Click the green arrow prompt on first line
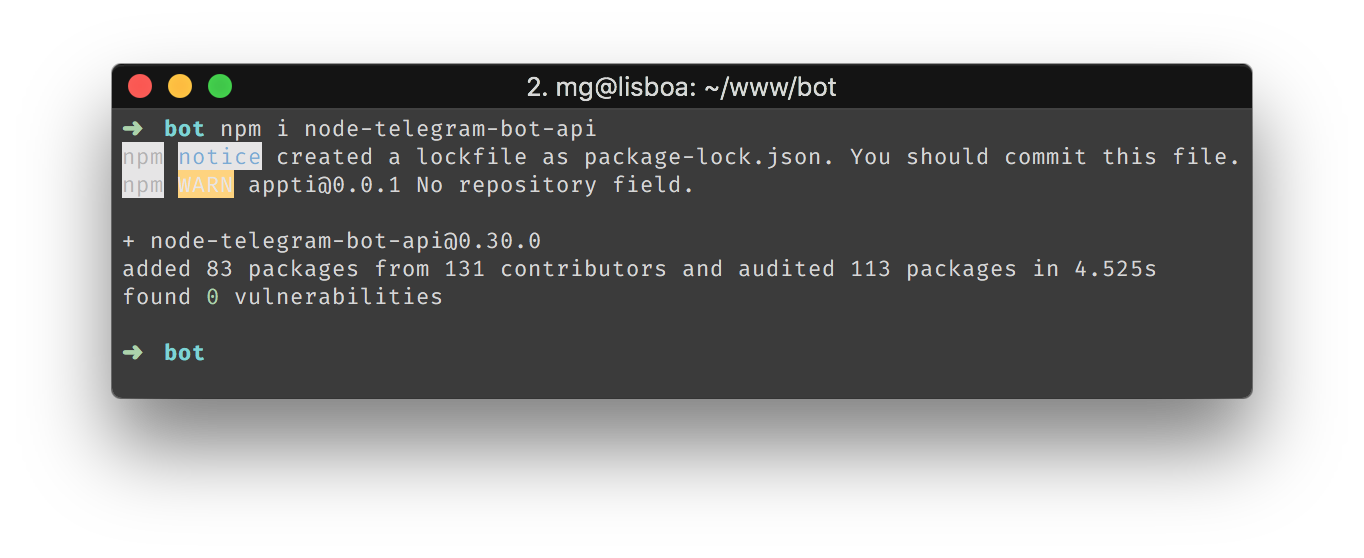 pyautogui.click(x=133, y=129)
